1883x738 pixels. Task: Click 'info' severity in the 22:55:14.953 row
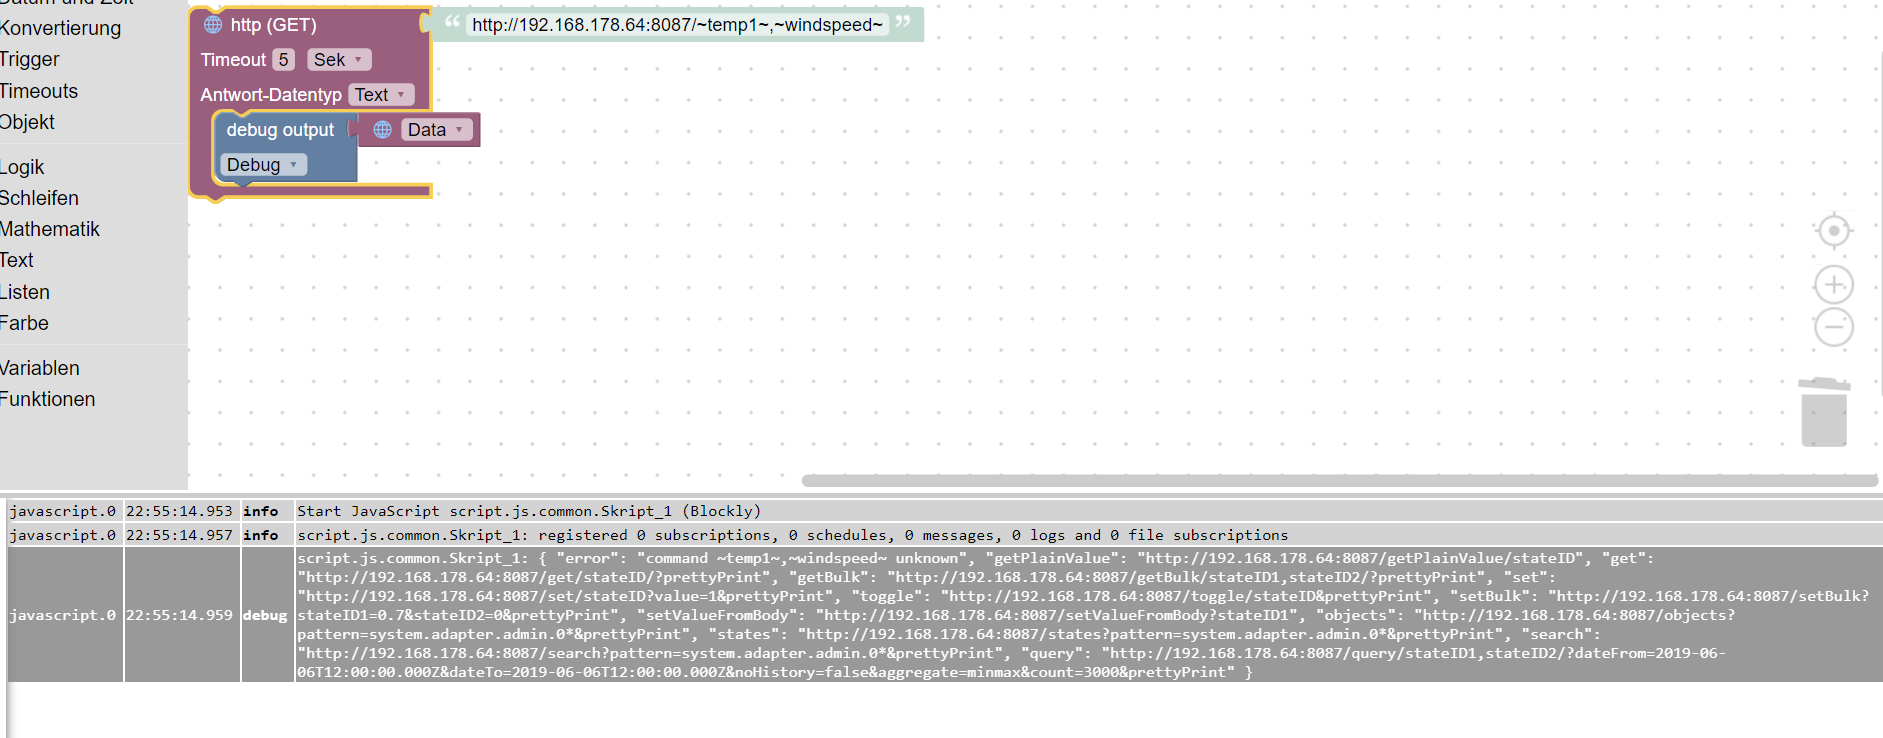261,511
